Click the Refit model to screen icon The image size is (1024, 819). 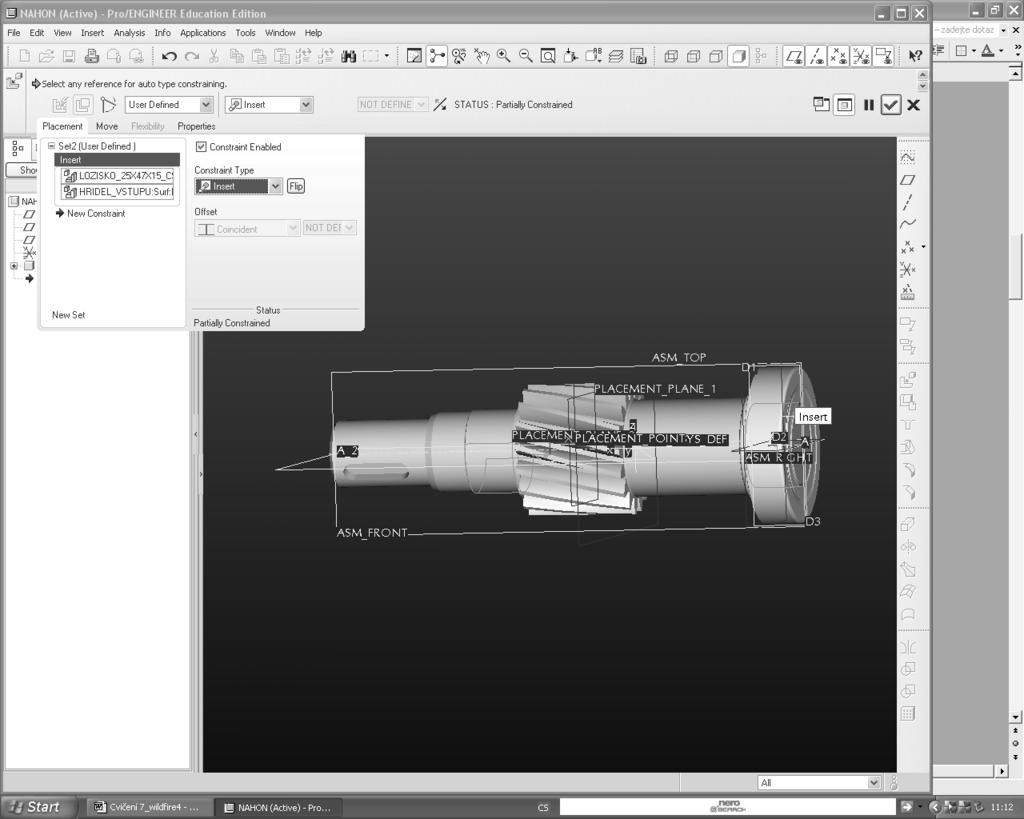pyautogui.click(x=548, y=56)
